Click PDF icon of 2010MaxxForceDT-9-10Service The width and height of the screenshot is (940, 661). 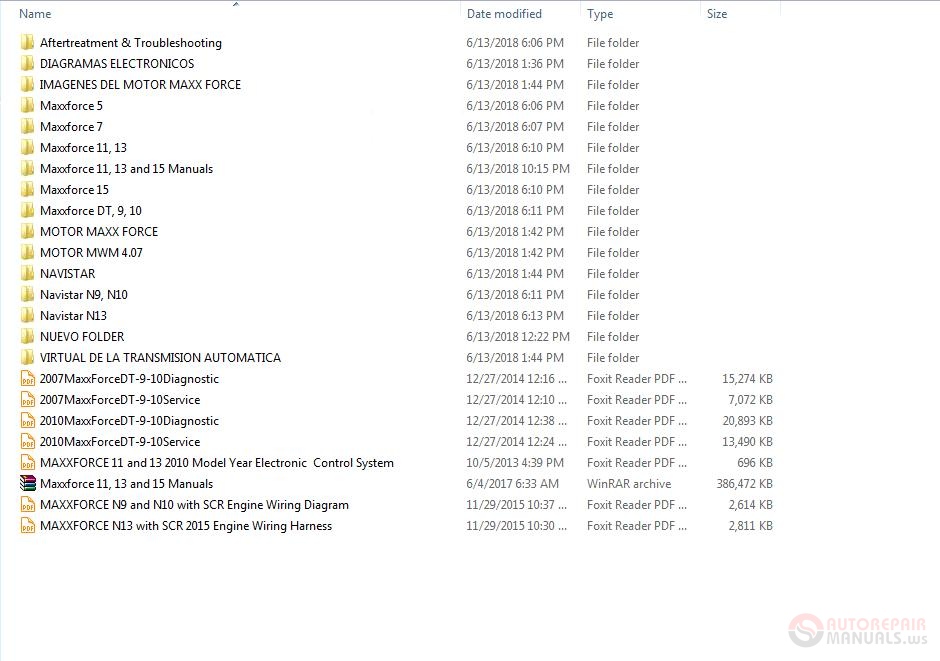pyautogui.click(x=28, y=442)
